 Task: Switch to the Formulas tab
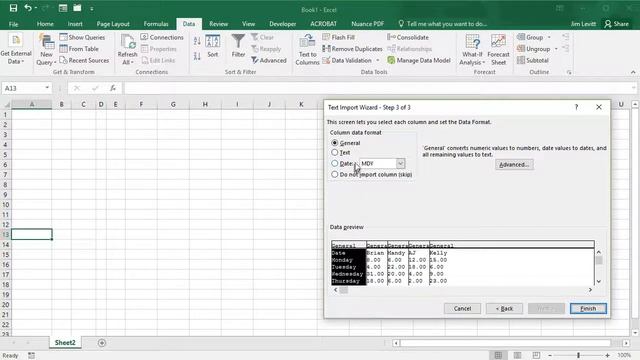click(156, 24)
